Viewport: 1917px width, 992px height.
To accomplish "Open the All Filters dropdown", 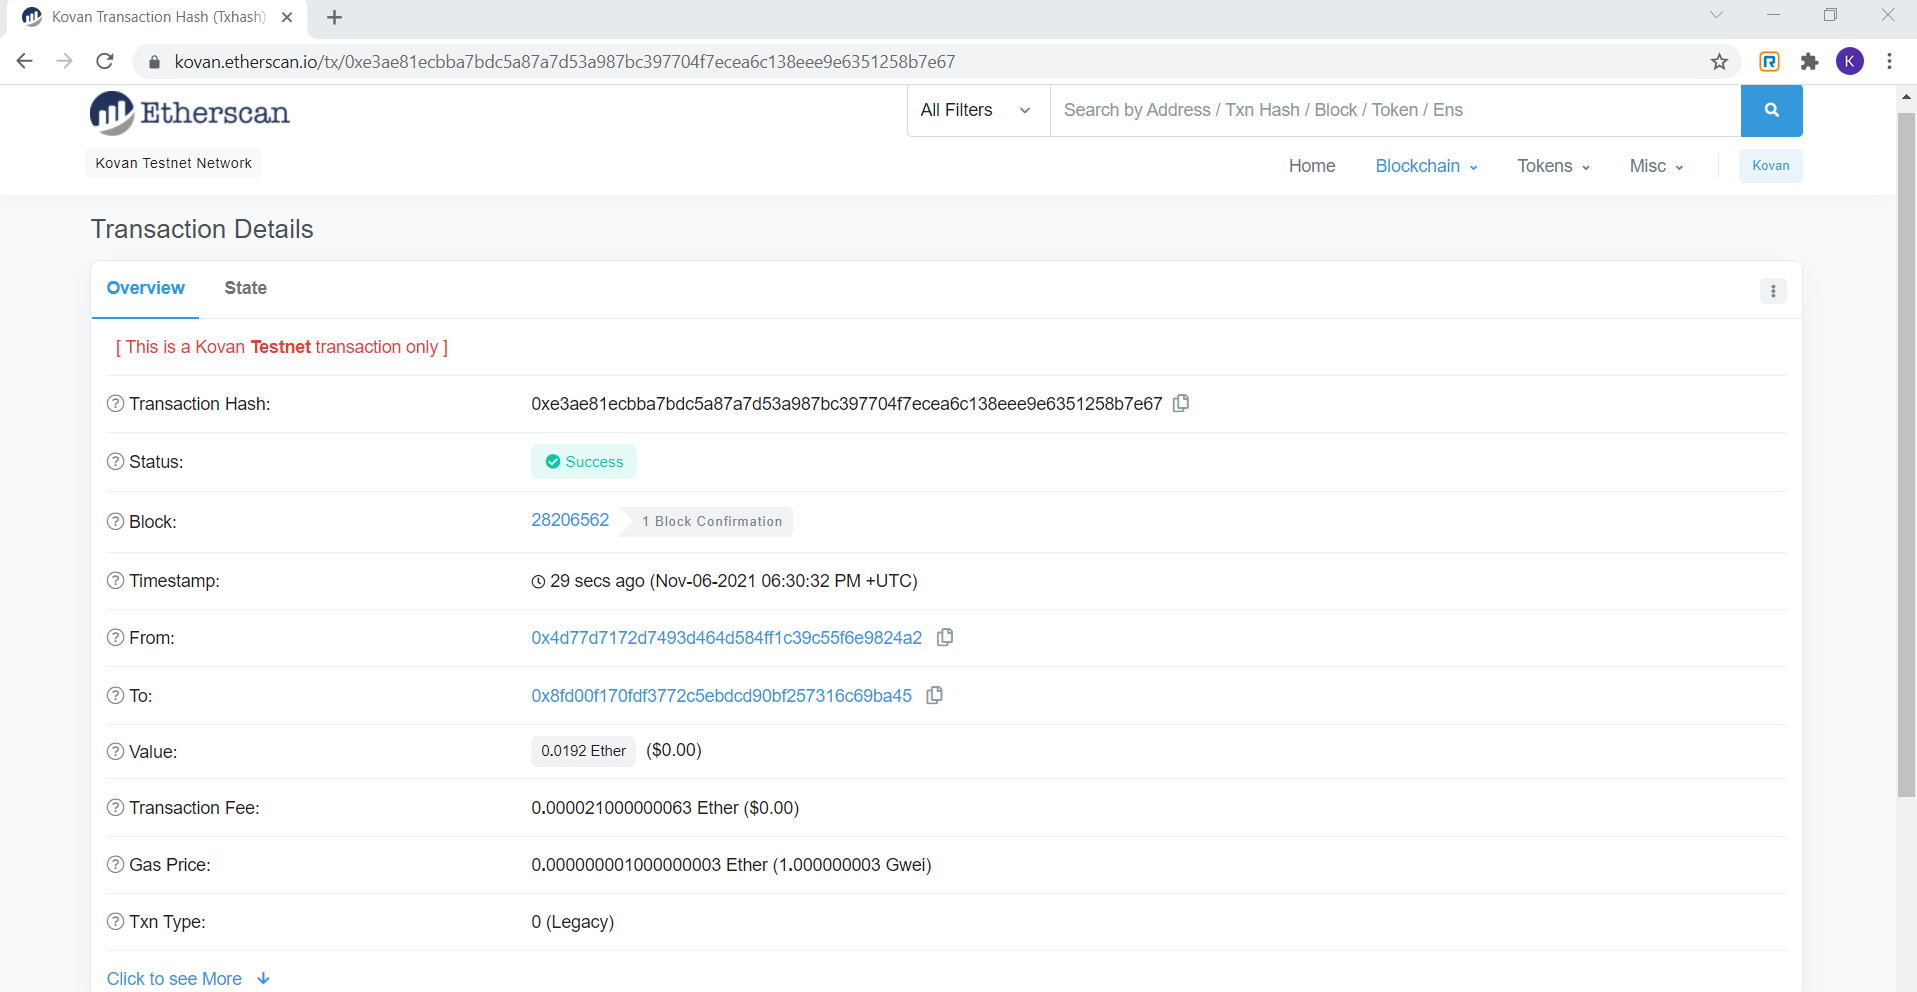I will [978, 110].
